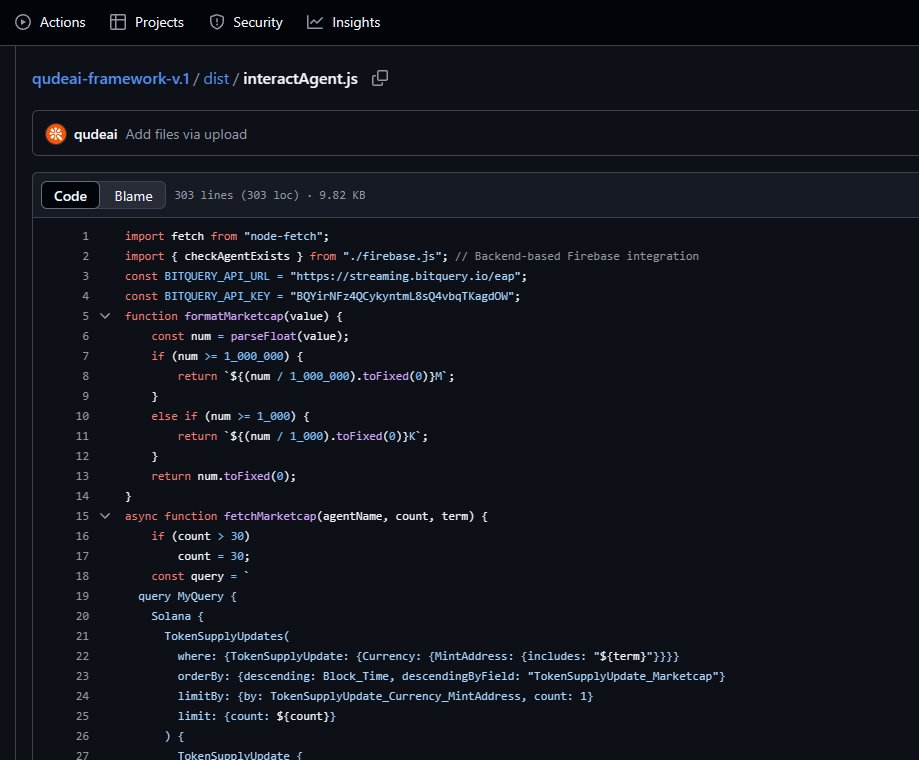
Task: Click the fetchMarketcap function name
Action: (270, 516)
